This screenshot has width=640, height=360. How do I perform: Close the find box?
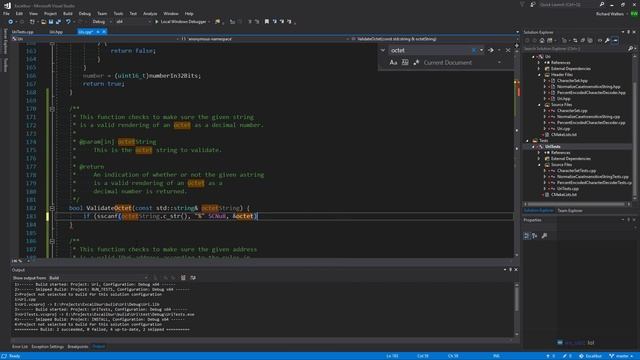tap(508, 50)
